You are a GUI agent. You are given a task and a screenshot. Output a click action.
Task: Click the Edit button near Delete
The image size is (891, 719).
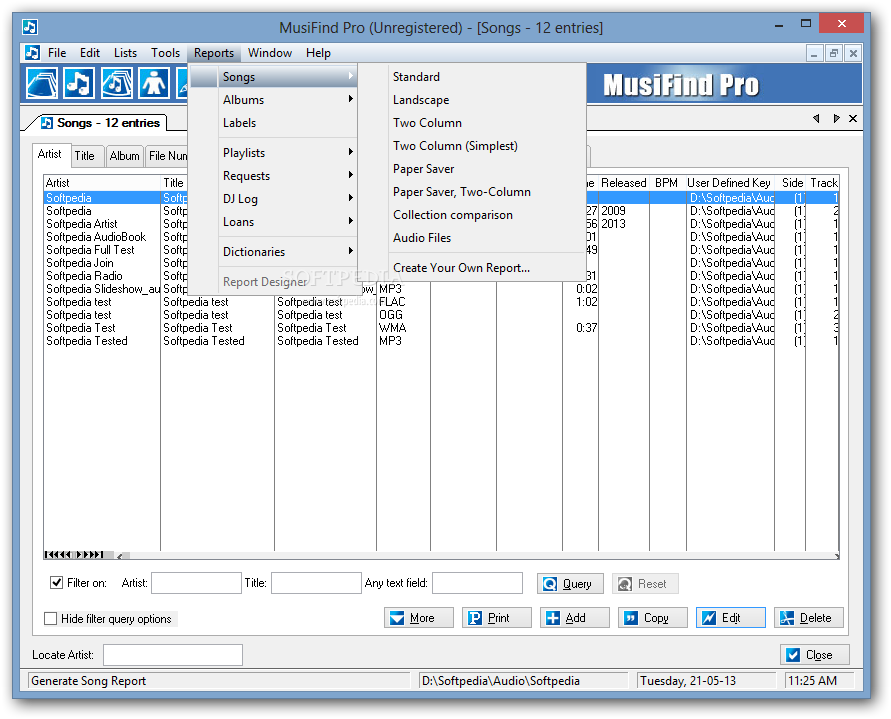pyautogui.click(x=731, y=618)
